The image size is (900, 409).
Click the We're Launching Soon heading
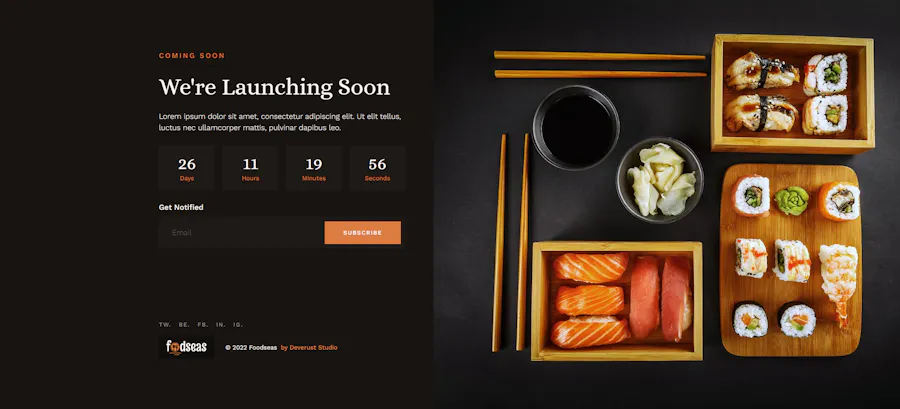tap(274, 88)
